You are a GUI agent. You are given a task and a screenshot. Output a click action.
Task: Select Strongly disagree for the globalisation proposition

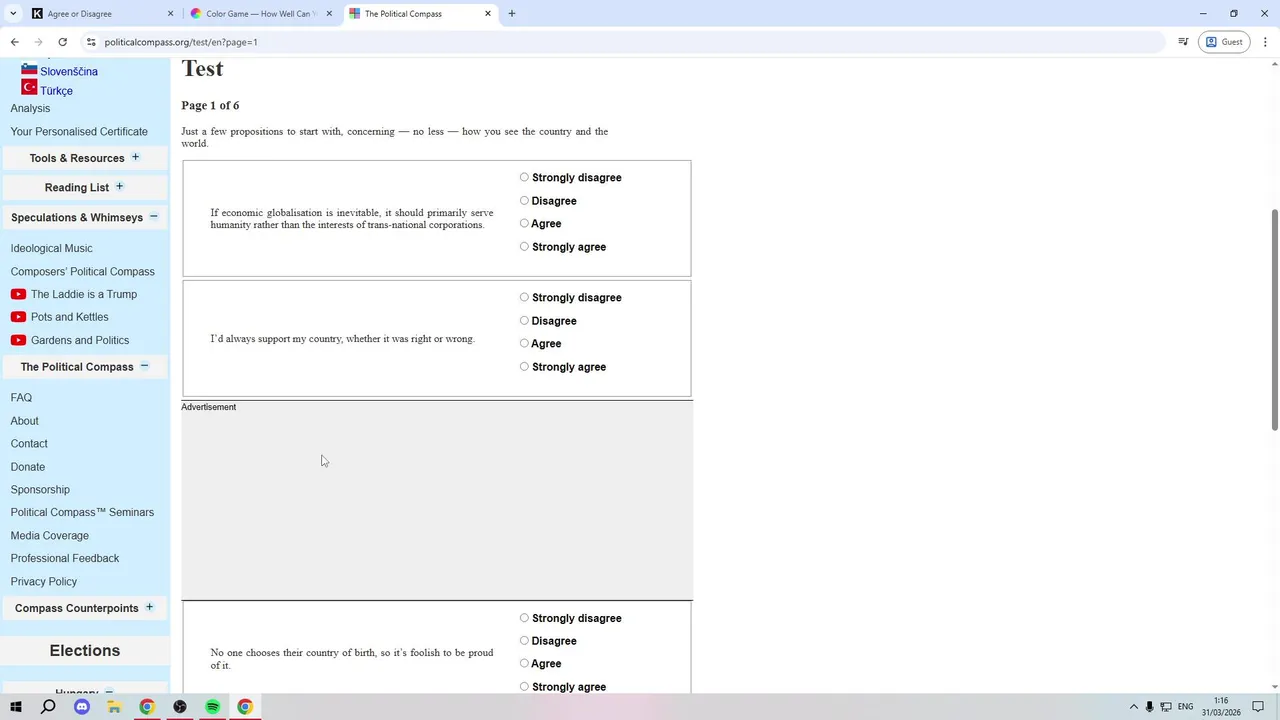[524, 177]
